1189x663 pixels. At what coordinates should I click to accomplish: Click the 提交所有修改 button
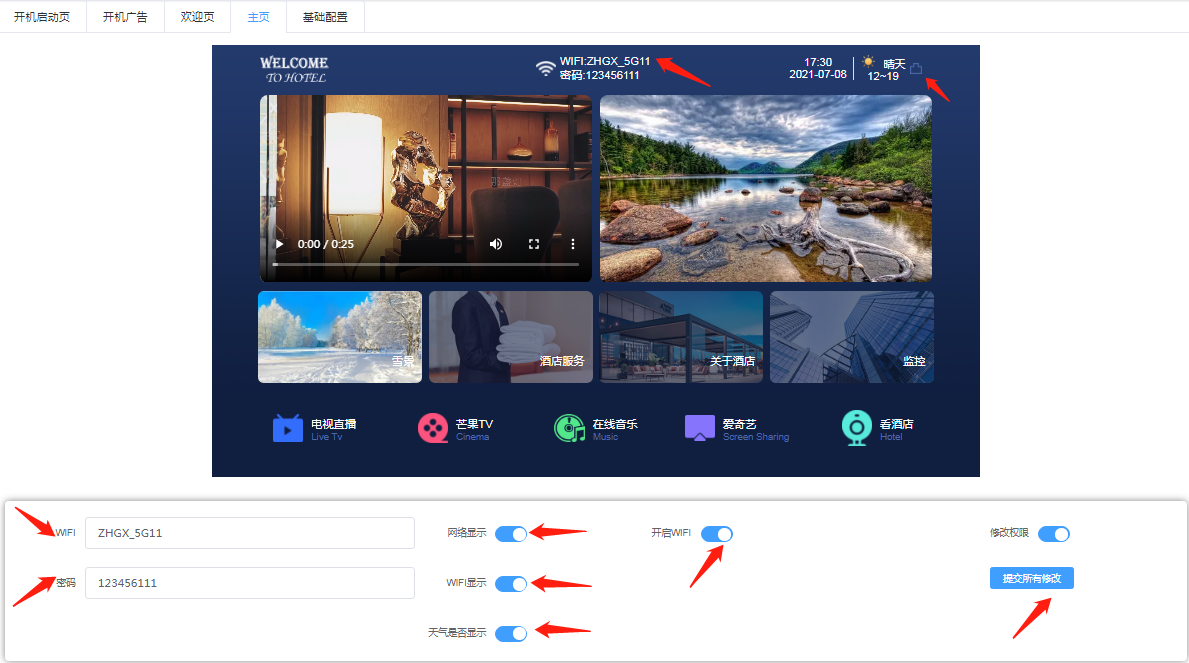click(x=1032, y=579)
